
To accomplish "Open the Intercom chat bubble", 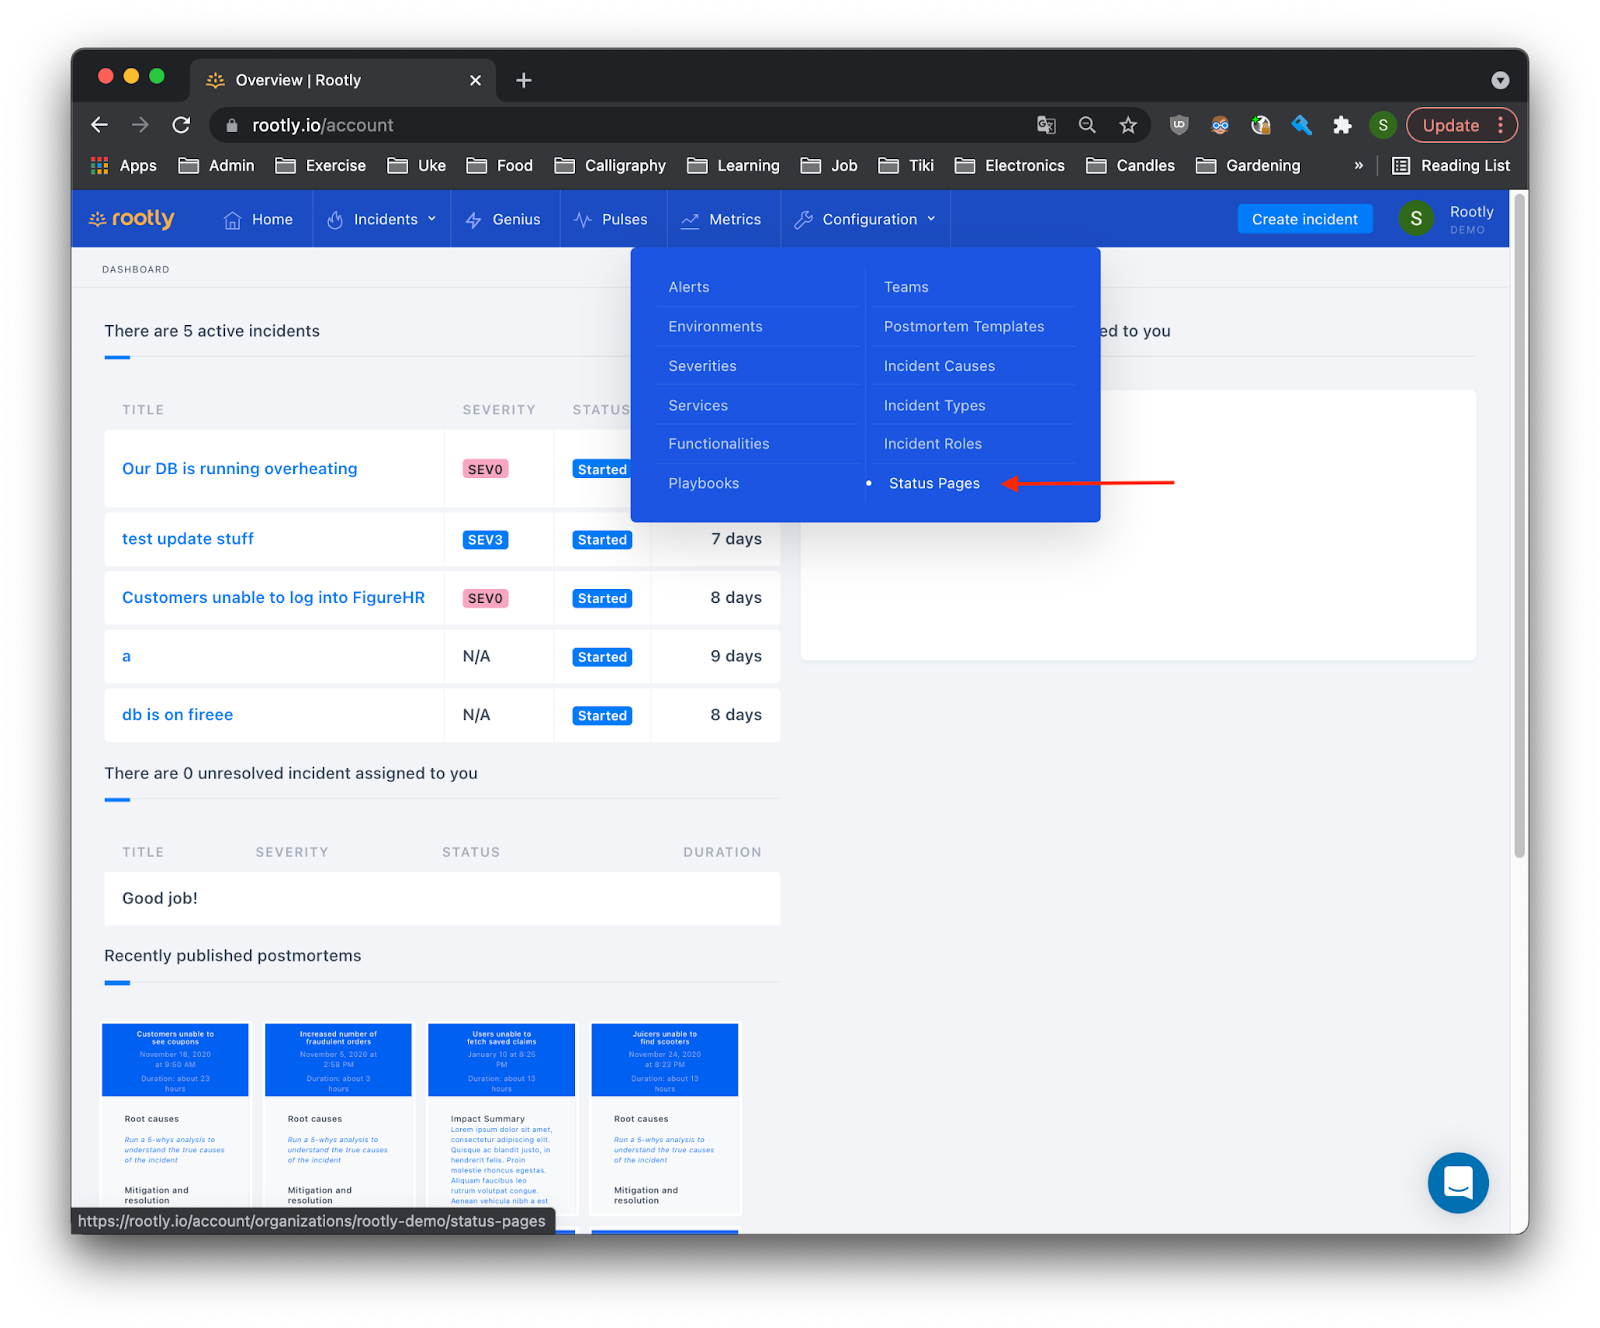I will click(x=1458, y=1183).
